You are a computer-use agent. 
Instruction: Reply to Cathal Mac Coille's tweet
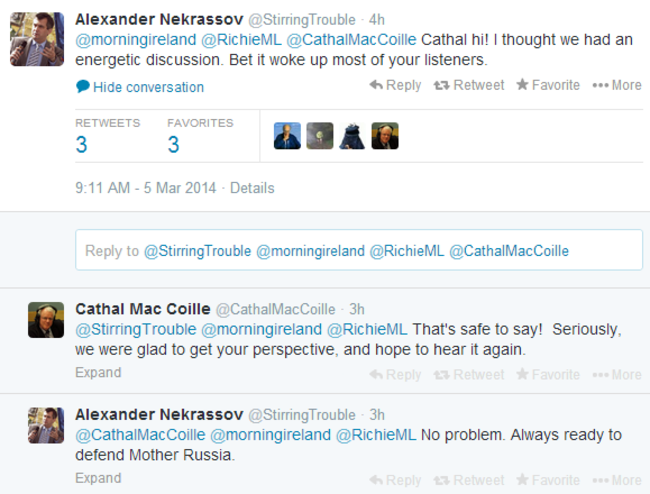coord(395,375)
